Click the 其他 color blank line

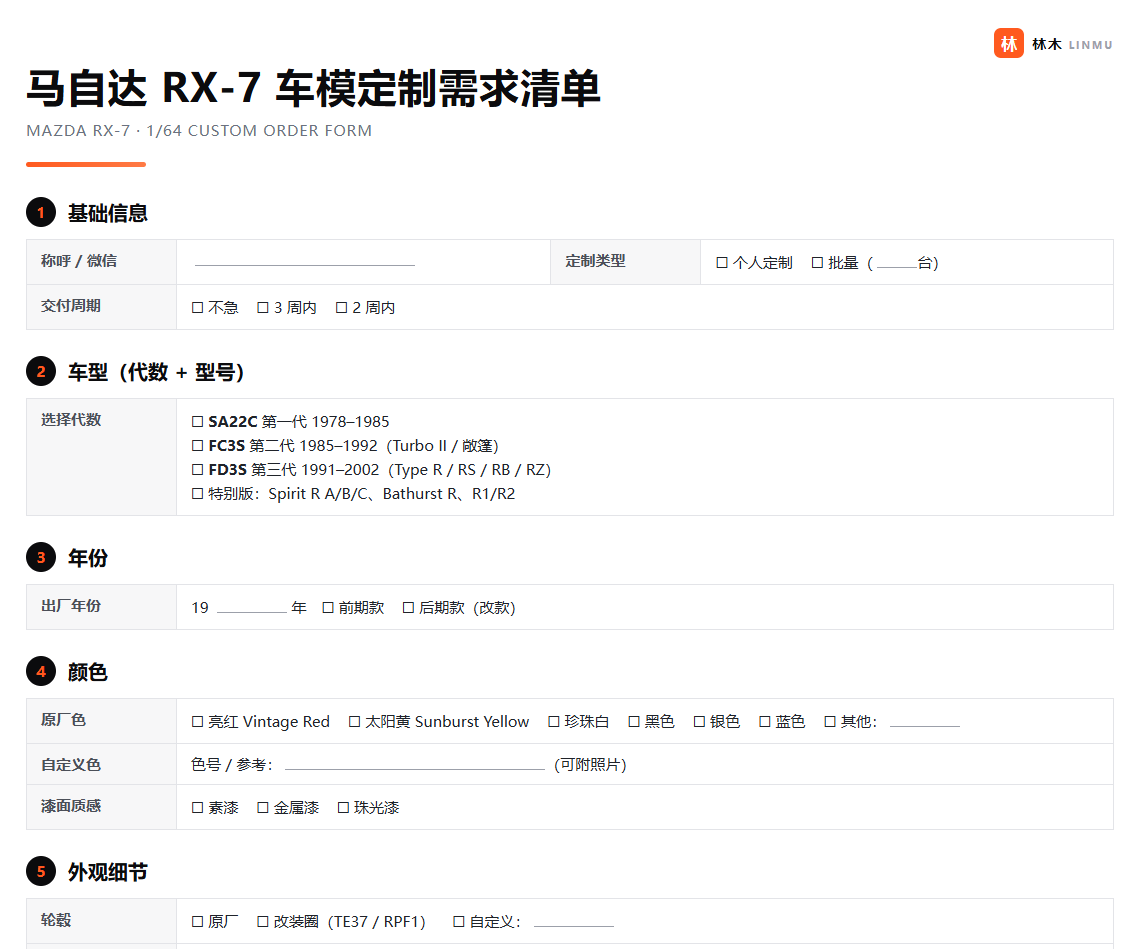tap(924, 721)
